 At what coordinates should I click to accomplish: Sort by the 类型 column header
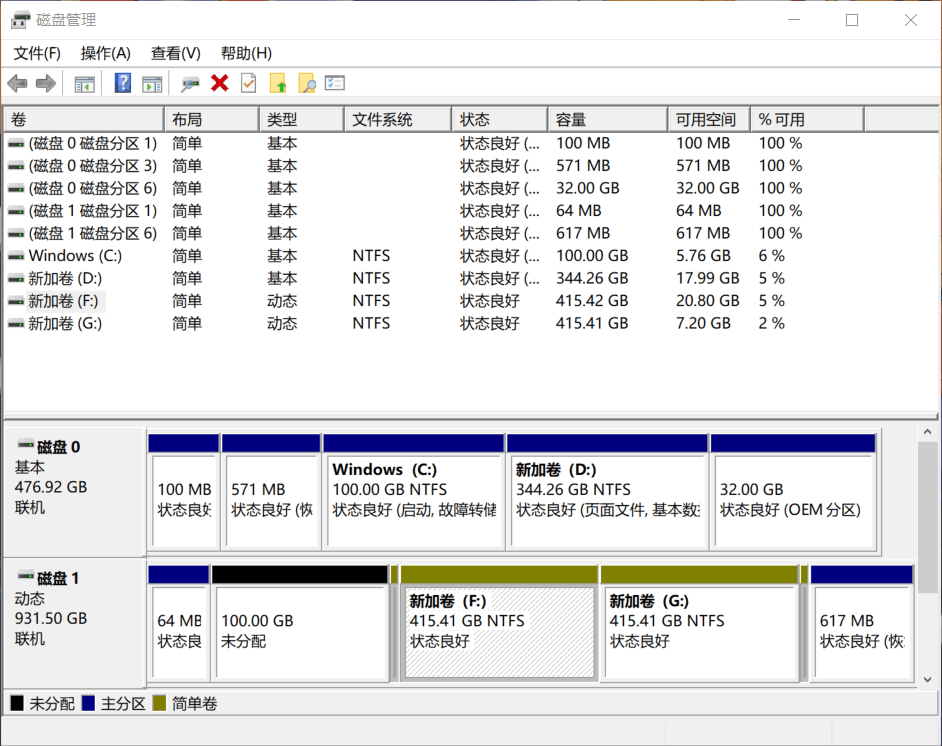tap(302, 120)
